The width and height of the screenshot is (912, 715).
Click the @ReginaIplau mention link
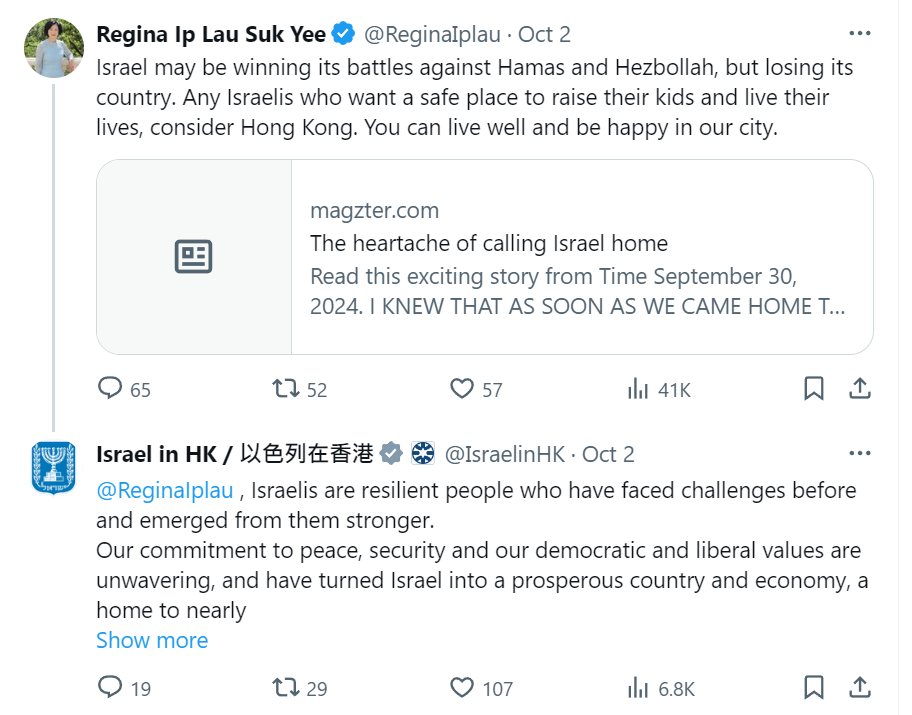(165, 491)
